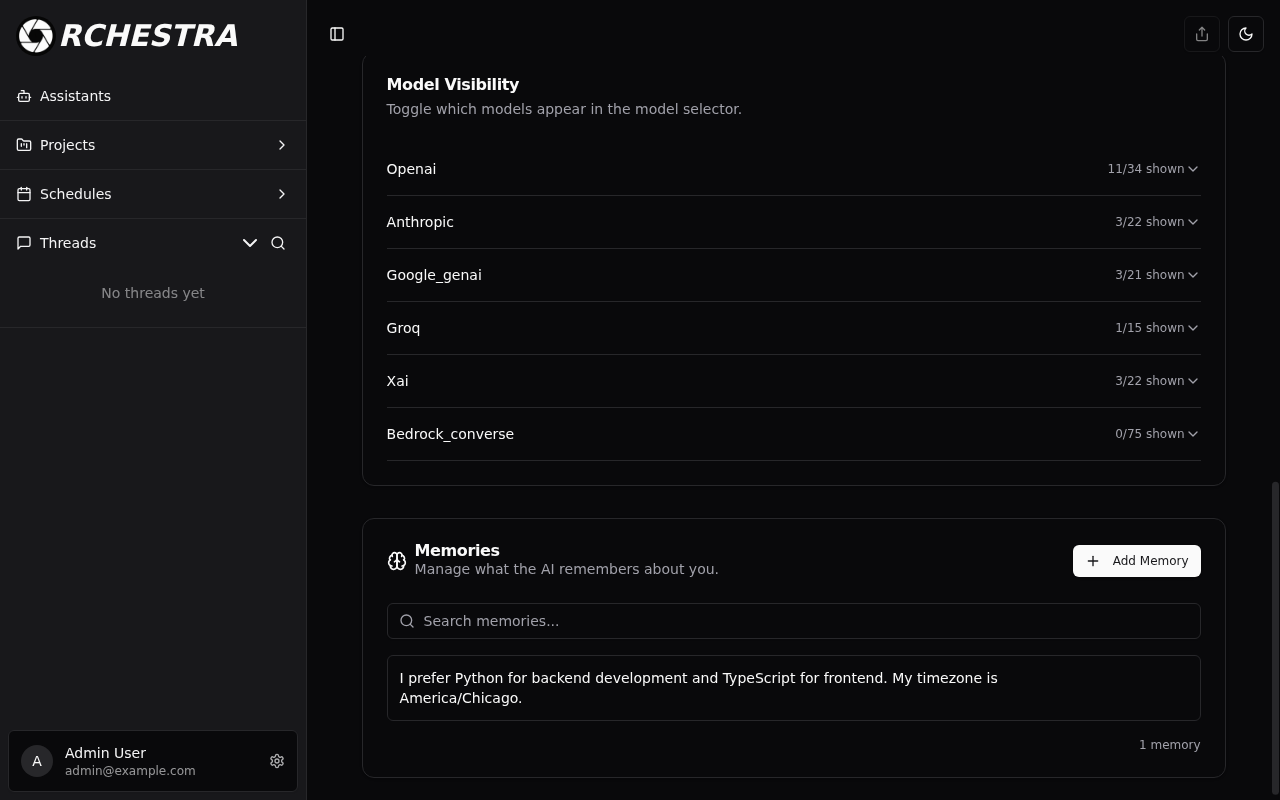Click the page vertical scrollbar
This screenshot has width=1280, height=800.
(1274, 640)
